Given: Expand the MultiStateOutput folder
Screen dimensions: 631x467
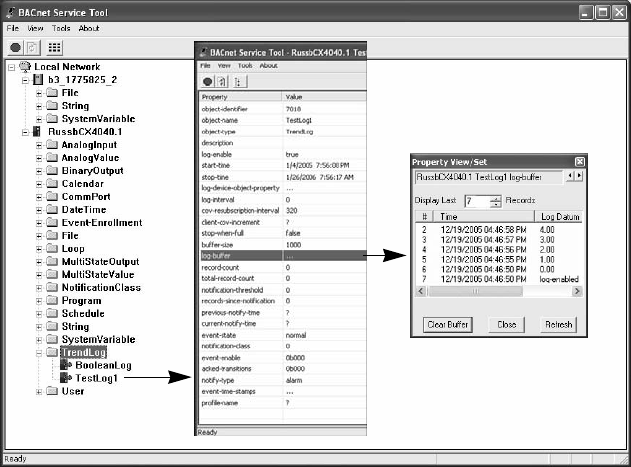Looking at the screenshot, I should coord(39,262).
